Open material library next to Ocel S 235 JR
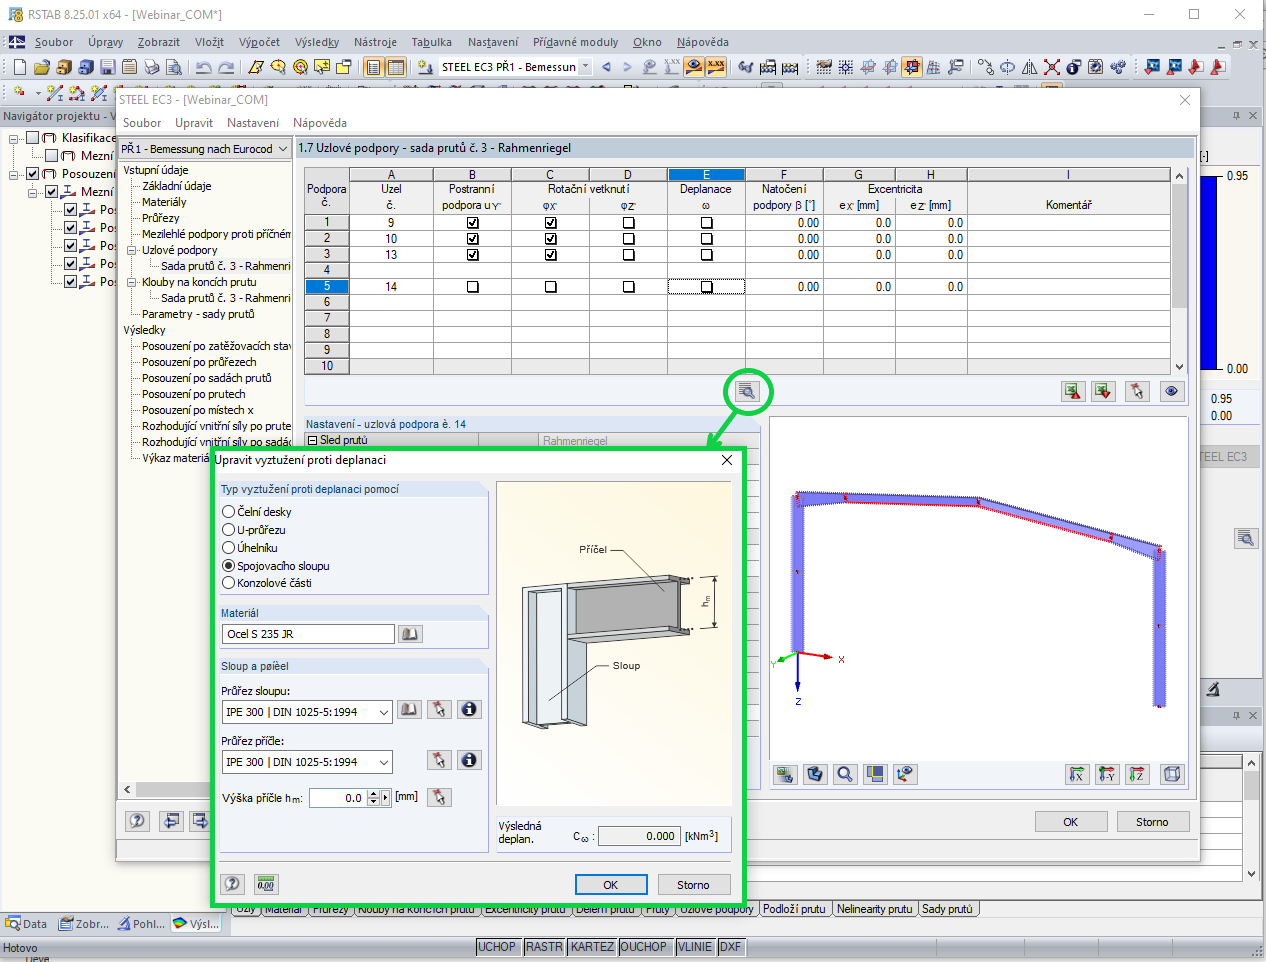1266x962 pixels. coord(410,634)
